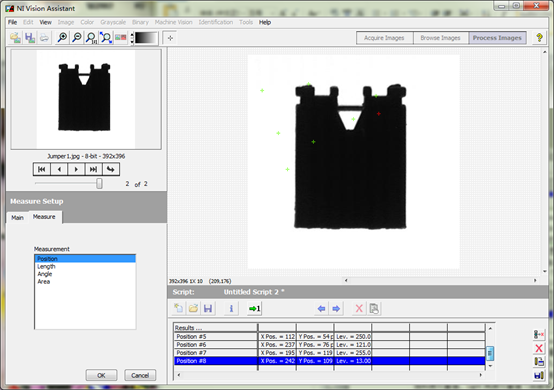
Task: Select the point tool button
Action: coord(170,38)
